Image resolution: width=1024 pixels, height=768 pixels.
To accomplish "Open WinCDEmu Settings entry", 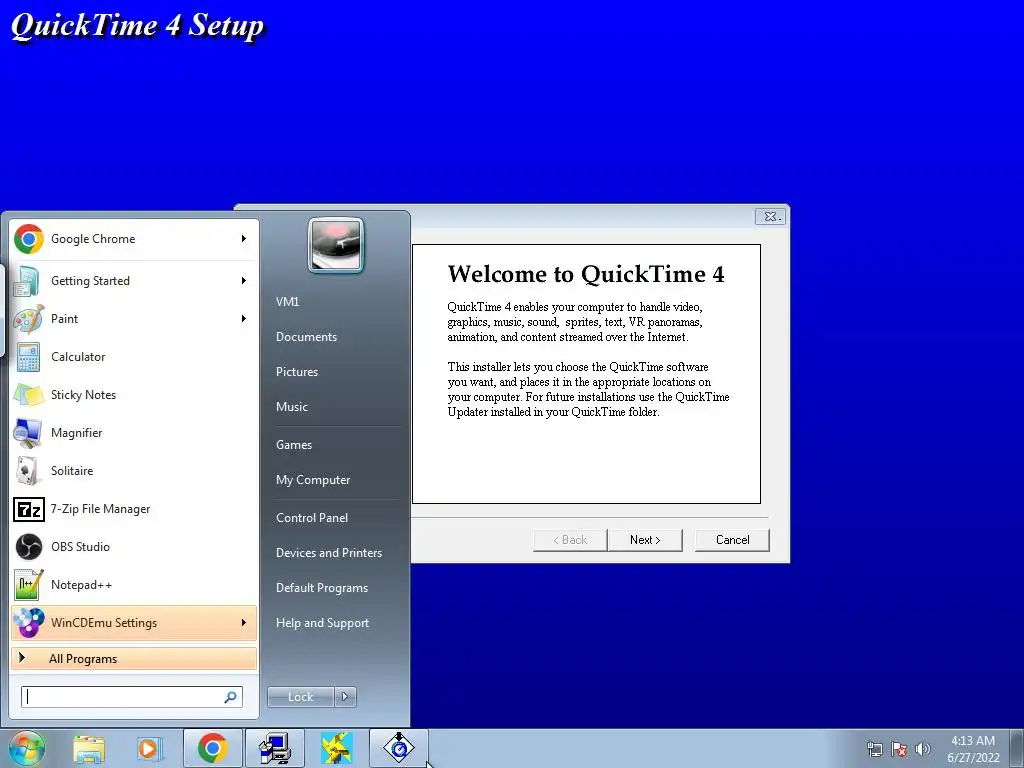I will click(x=134, y=622).
